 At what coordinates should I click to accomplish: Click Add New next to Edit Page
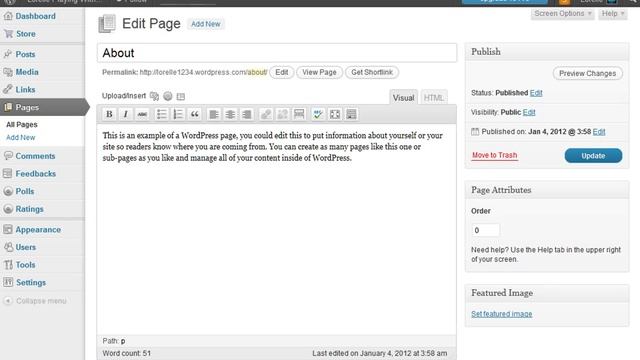pos(206,24)
